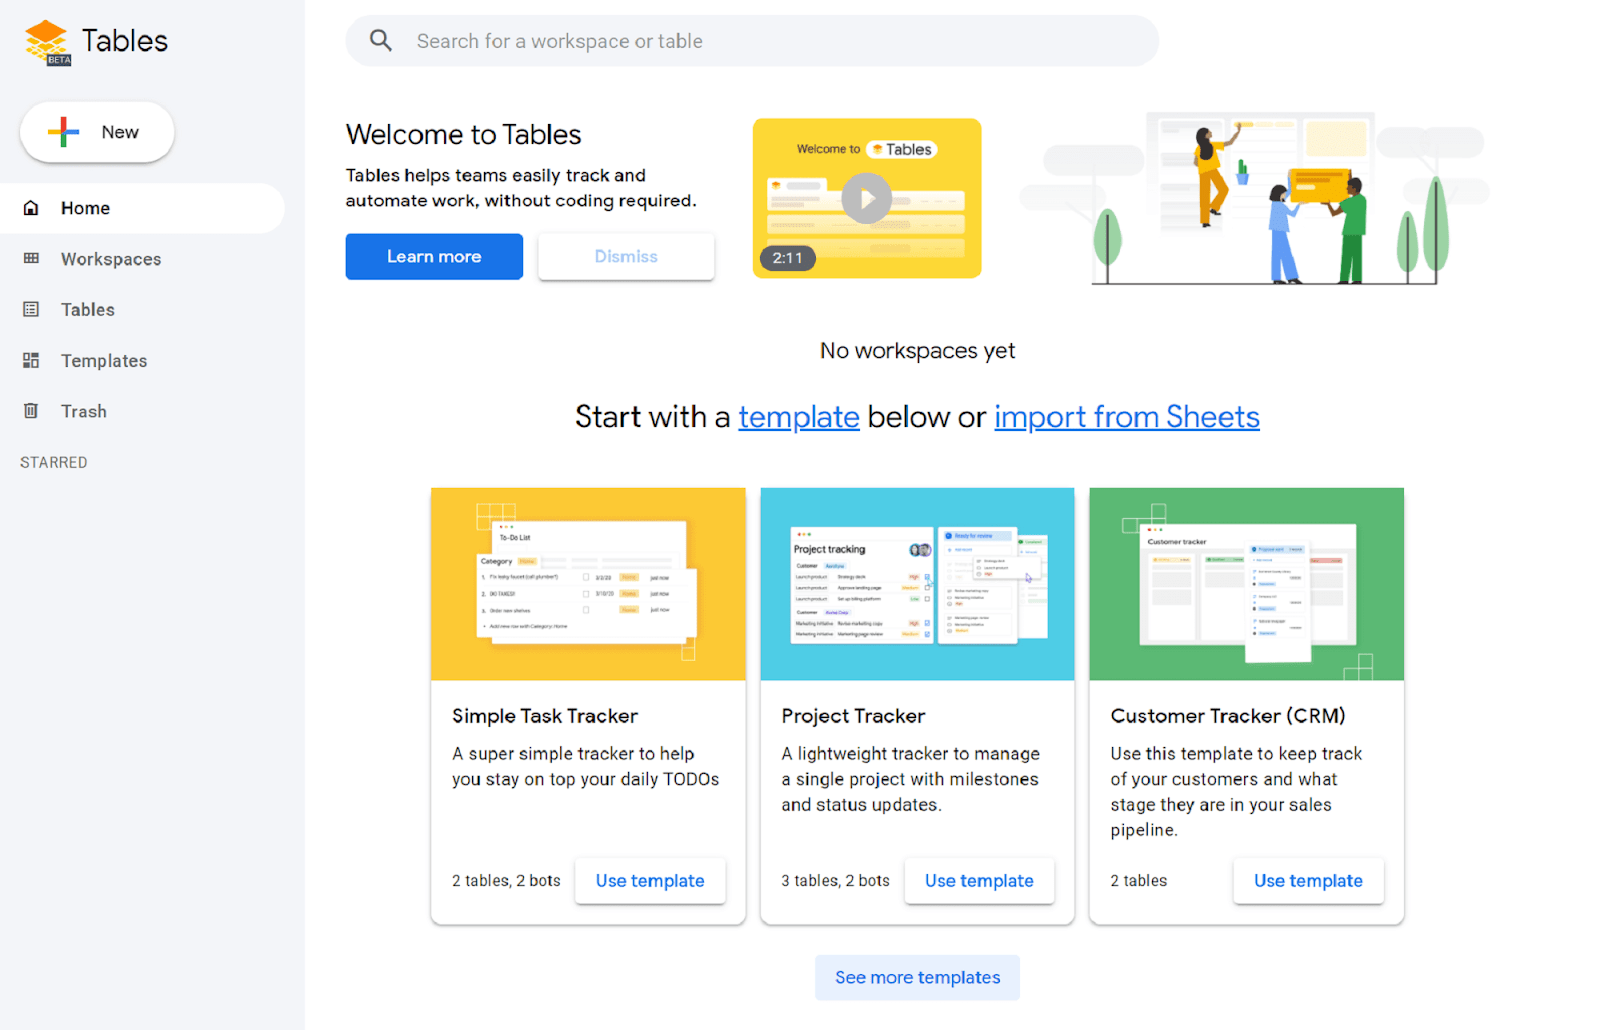Click the Learn more button
This screenshot has height=1030, width=1600.
[434, 257]
